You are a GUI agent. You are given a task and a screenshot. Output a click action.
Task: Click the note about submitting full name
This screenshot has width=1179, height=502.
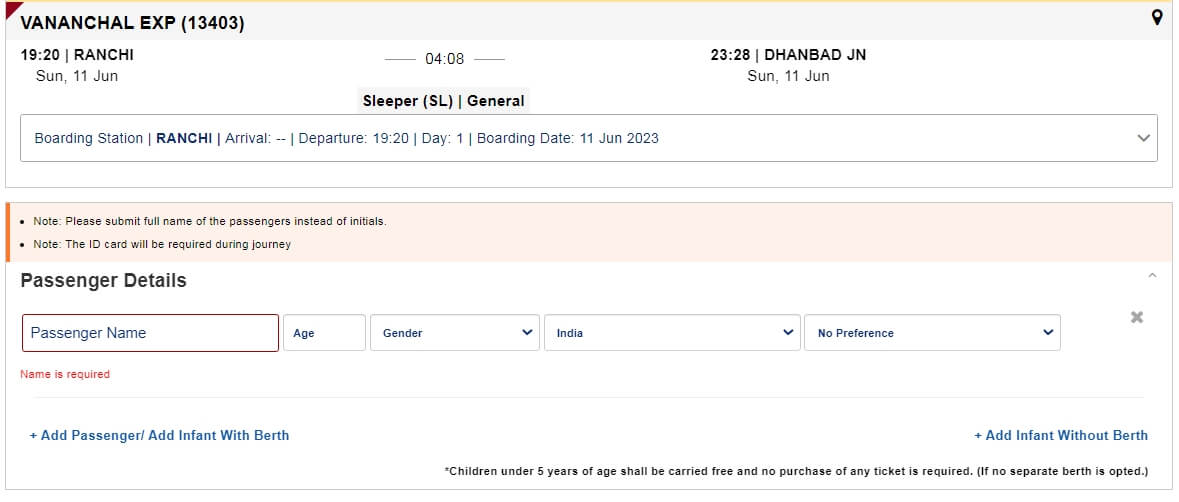[210, 222]
